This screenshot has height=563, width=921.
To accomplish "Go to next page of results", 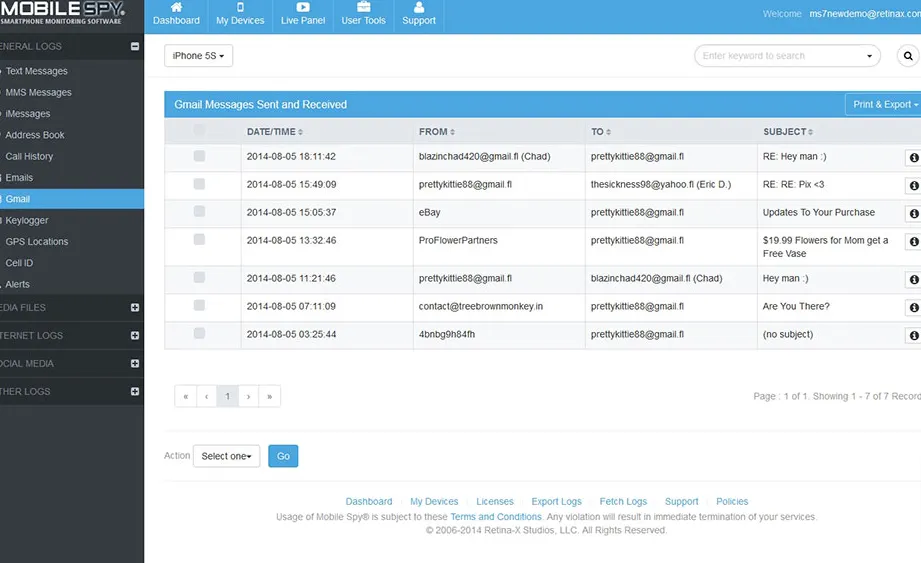I will click(x=248, y=396).
